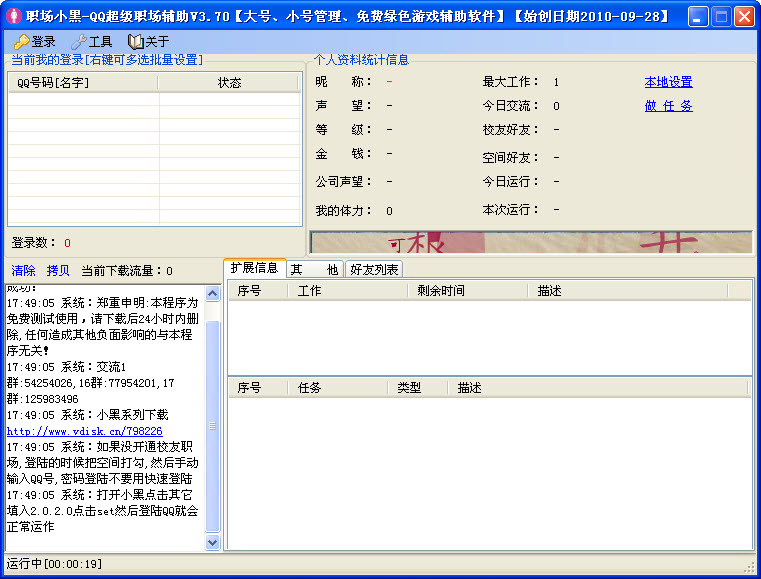Click the key icon beside 登录
Screen dimensions: 761x579
click(x=21, y=42)
